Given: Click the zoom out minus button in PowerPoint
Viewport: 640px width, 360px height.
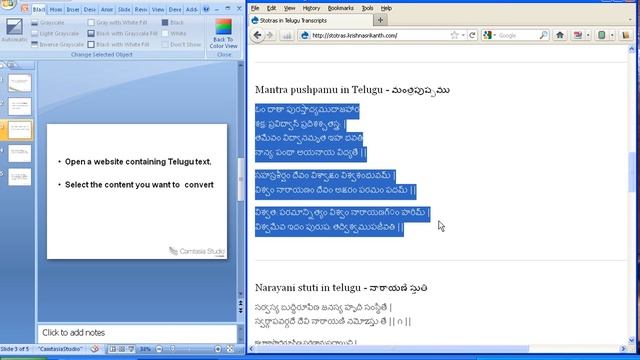Looking at the screenshot, I should (x=159, y=349).
